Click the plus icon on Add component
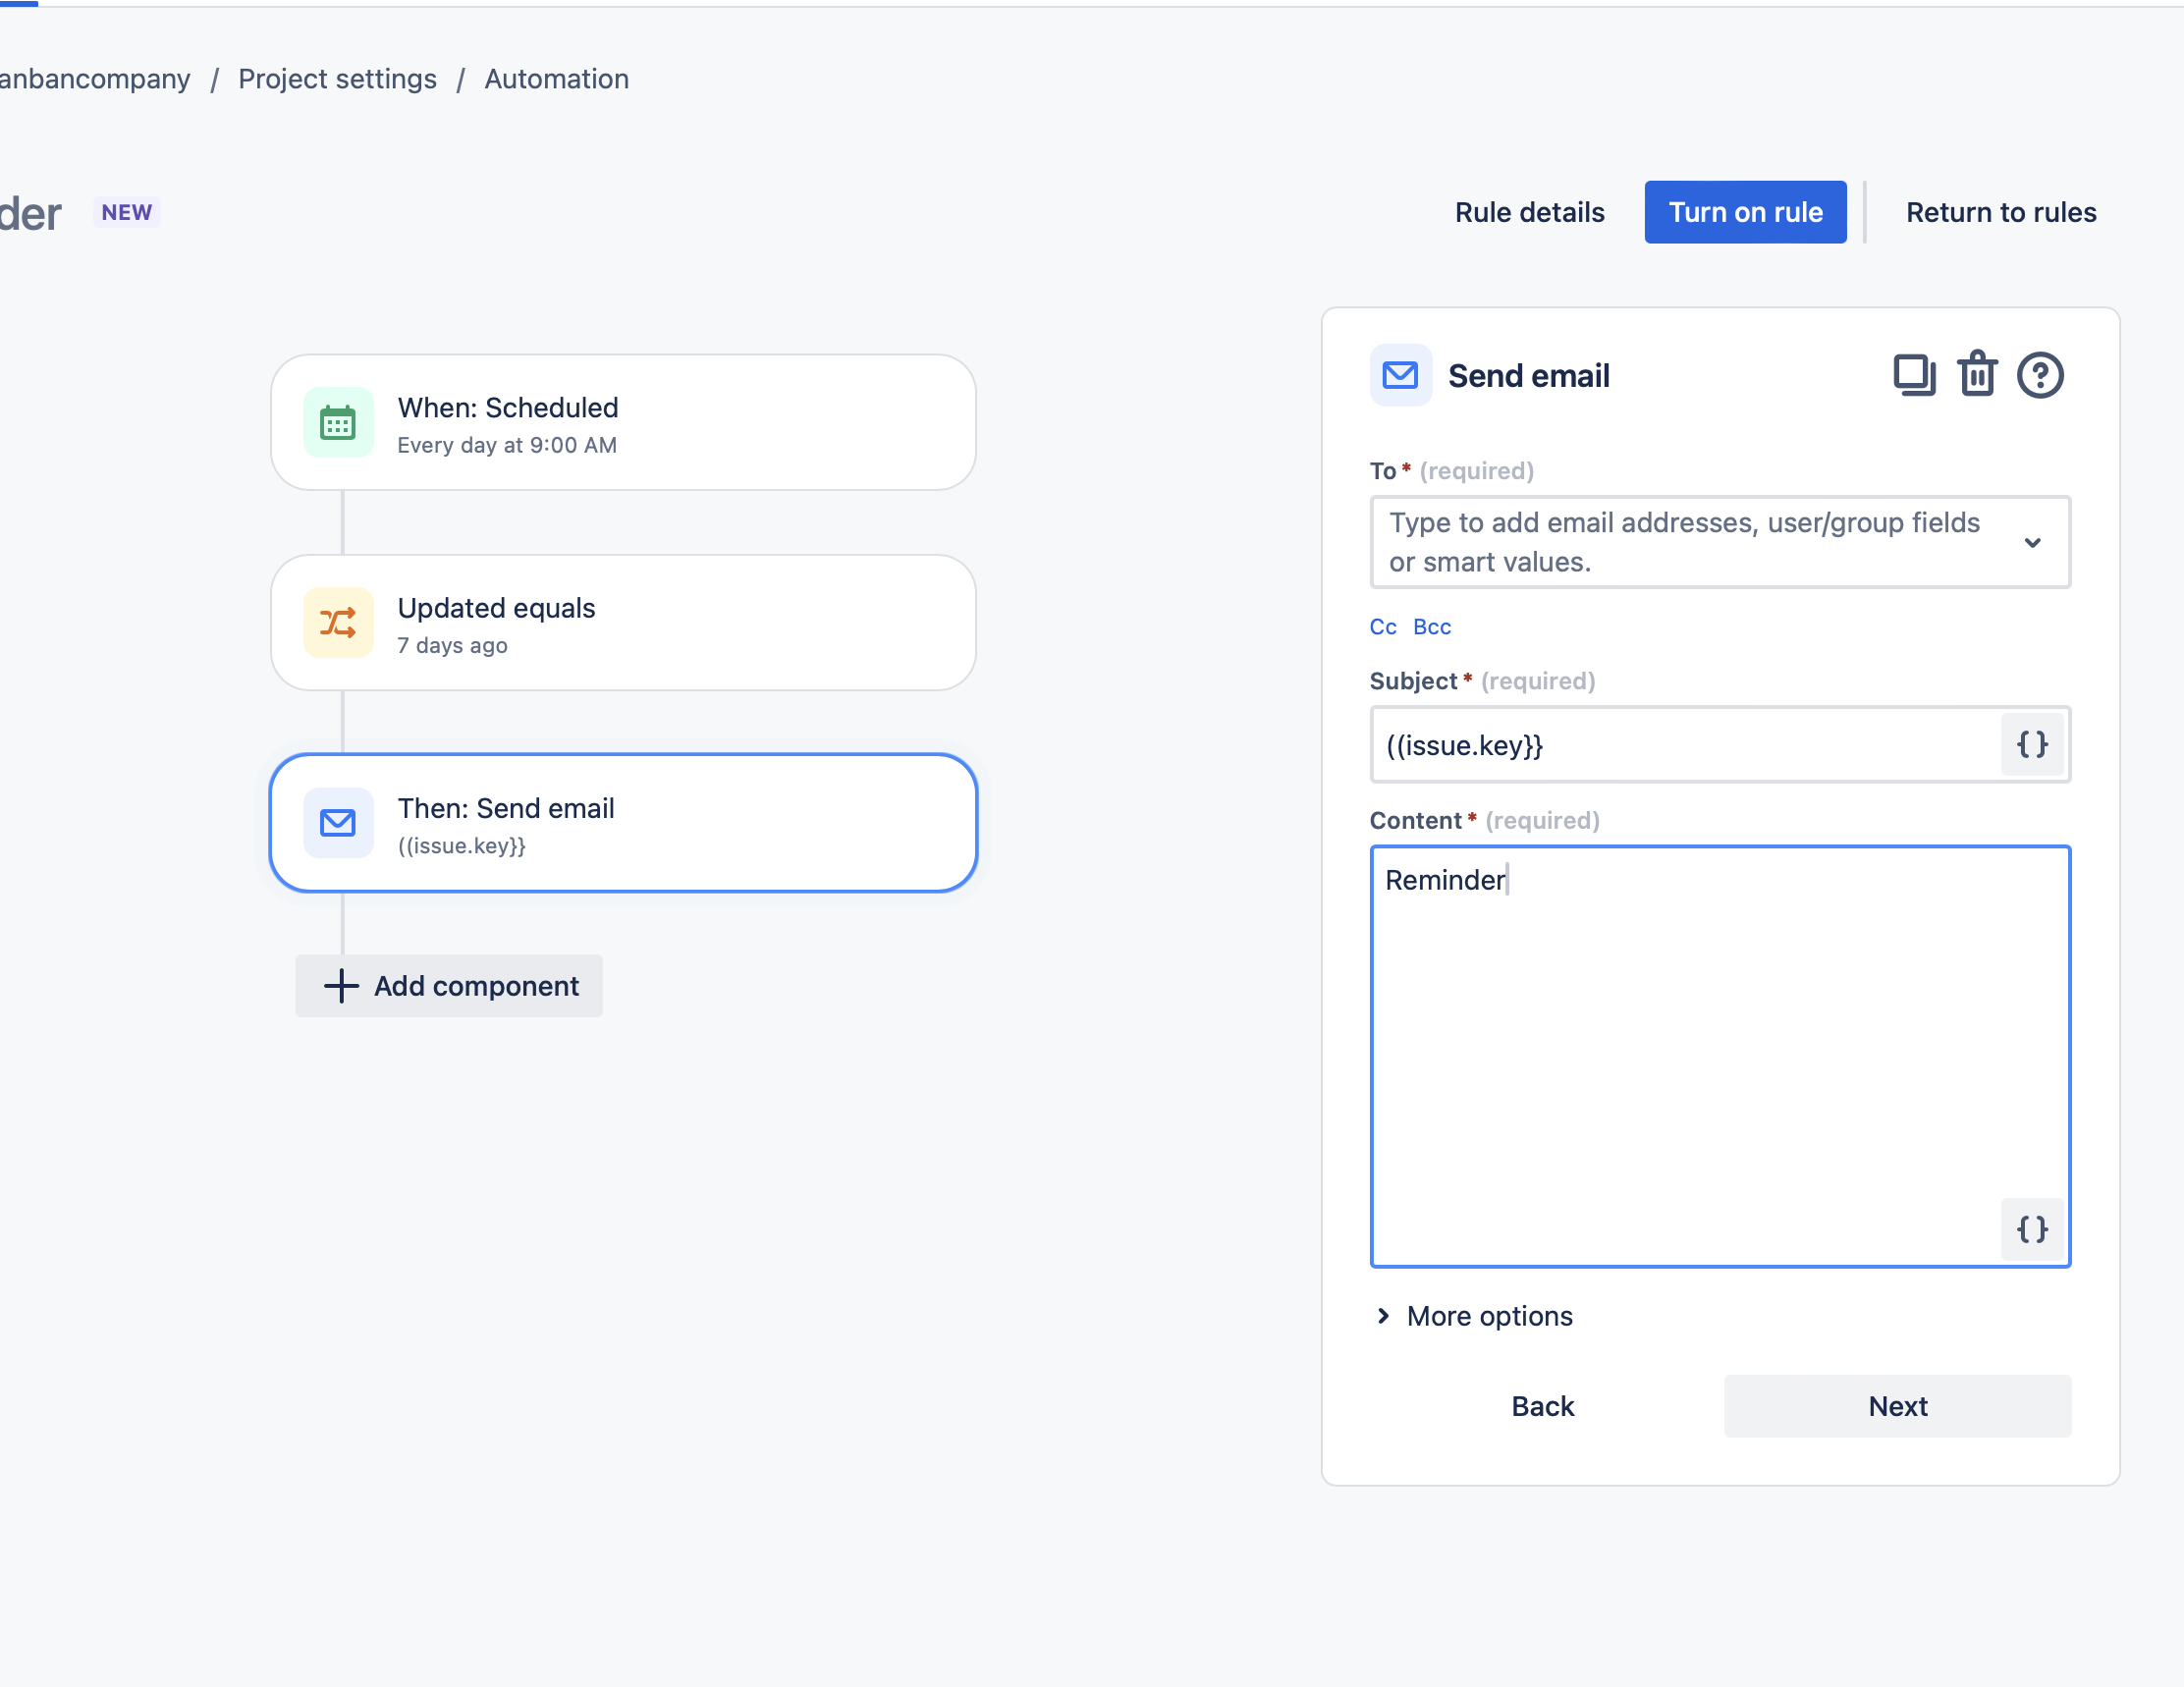 pos(341,986)
